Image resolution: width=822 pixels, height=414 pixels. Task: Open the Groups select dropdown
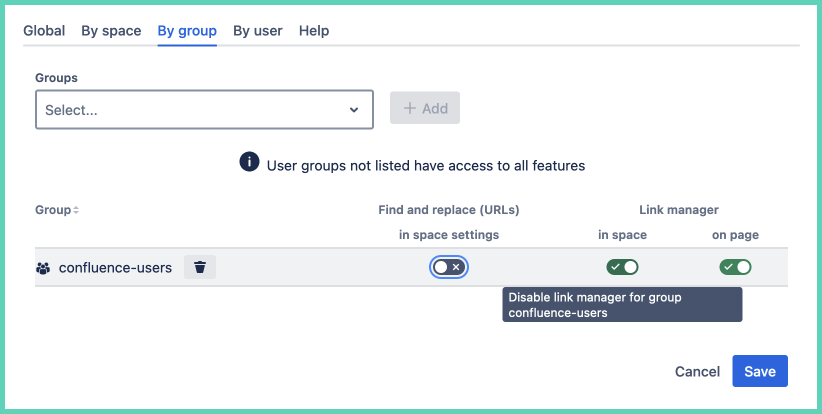click(x=190, y=110)
